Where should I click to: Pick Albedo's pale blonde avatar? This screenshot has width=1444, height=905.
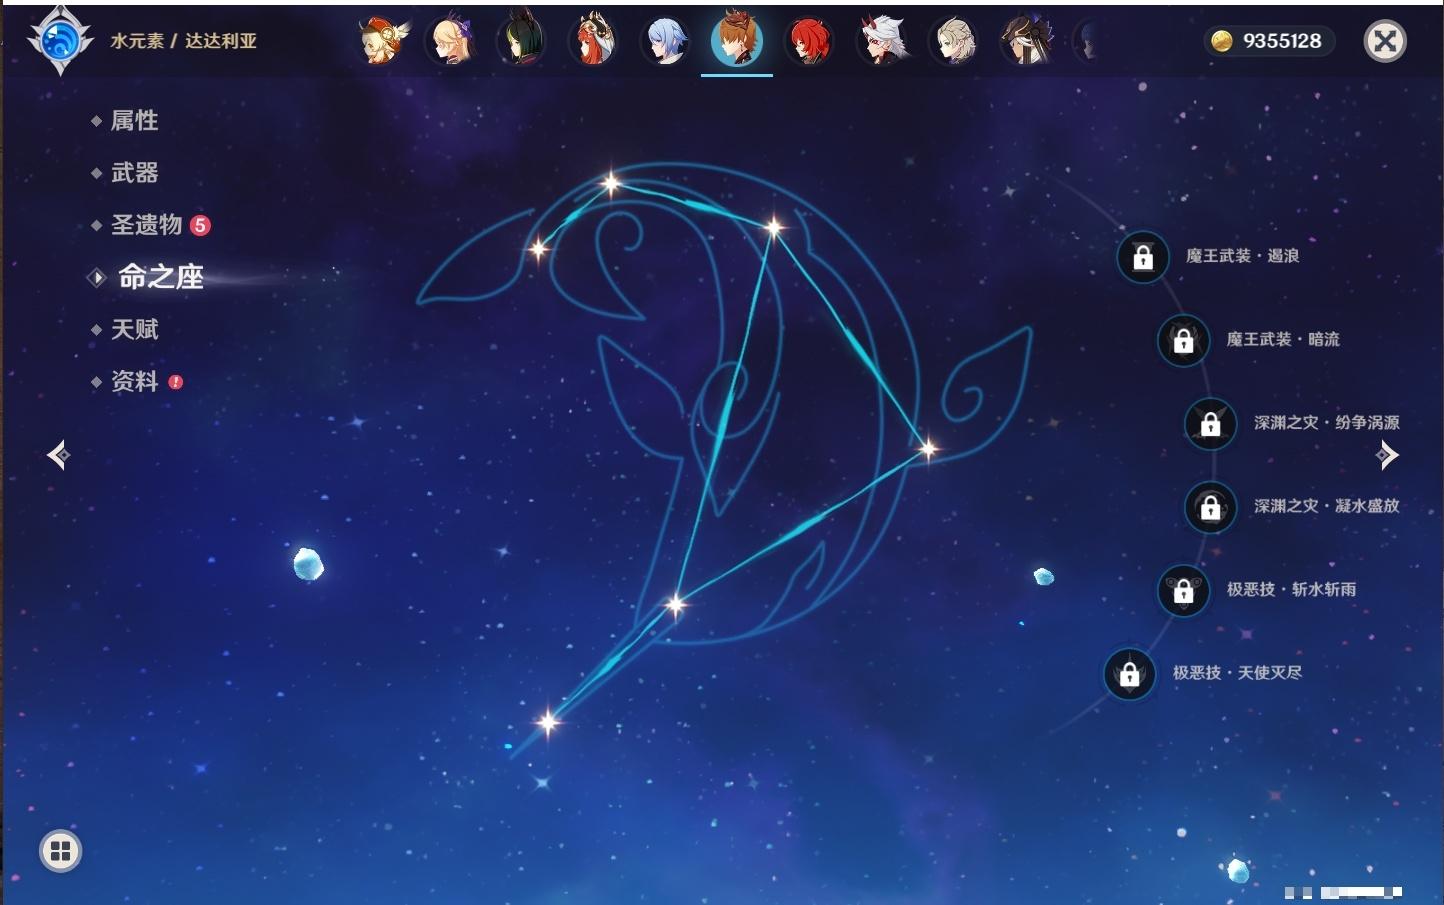click(x=954, y=41)
